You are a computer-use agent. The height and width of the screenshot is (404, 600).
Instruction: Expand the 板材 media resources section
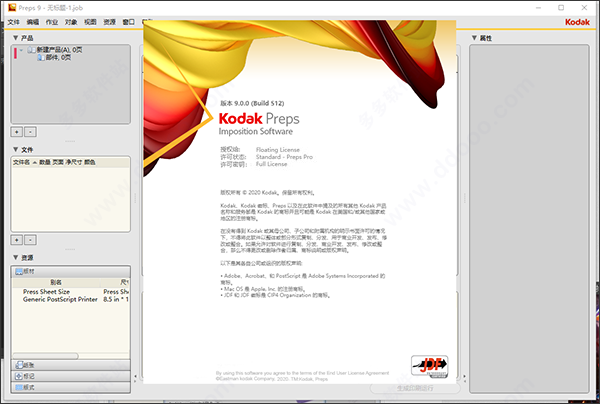tap(70, 272)
